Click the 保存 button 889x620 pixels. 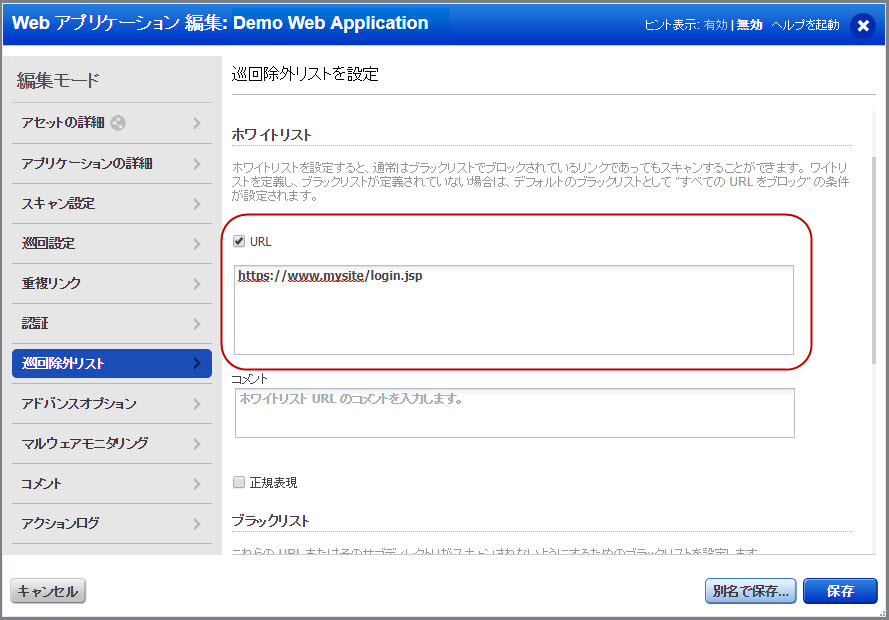pyautogui.click(x=840, y=591)
